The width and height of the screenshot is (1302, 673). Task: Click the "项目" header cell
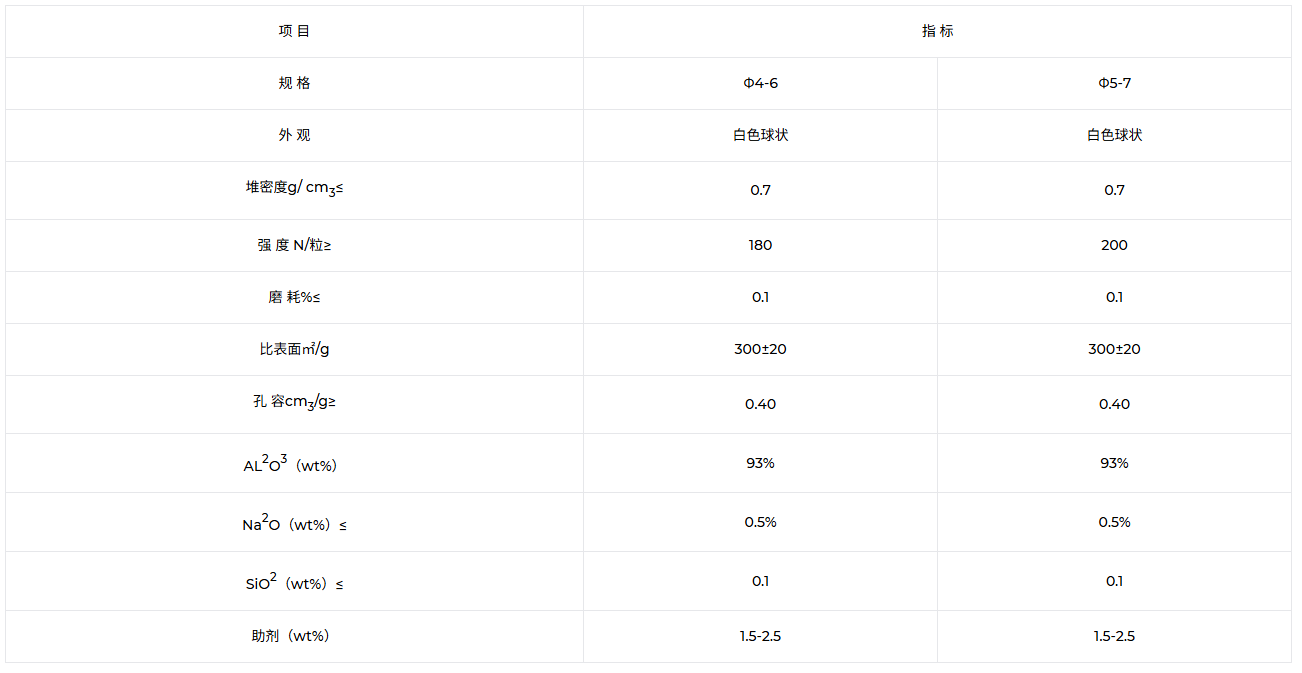pos(295,31)
